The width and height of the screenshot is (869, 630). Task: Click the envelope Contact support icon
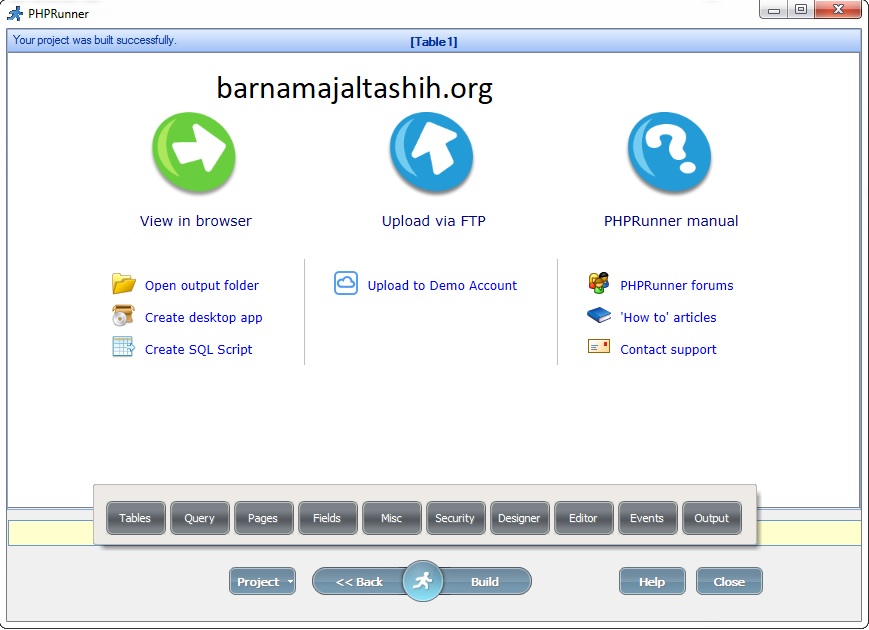point(599,347)
